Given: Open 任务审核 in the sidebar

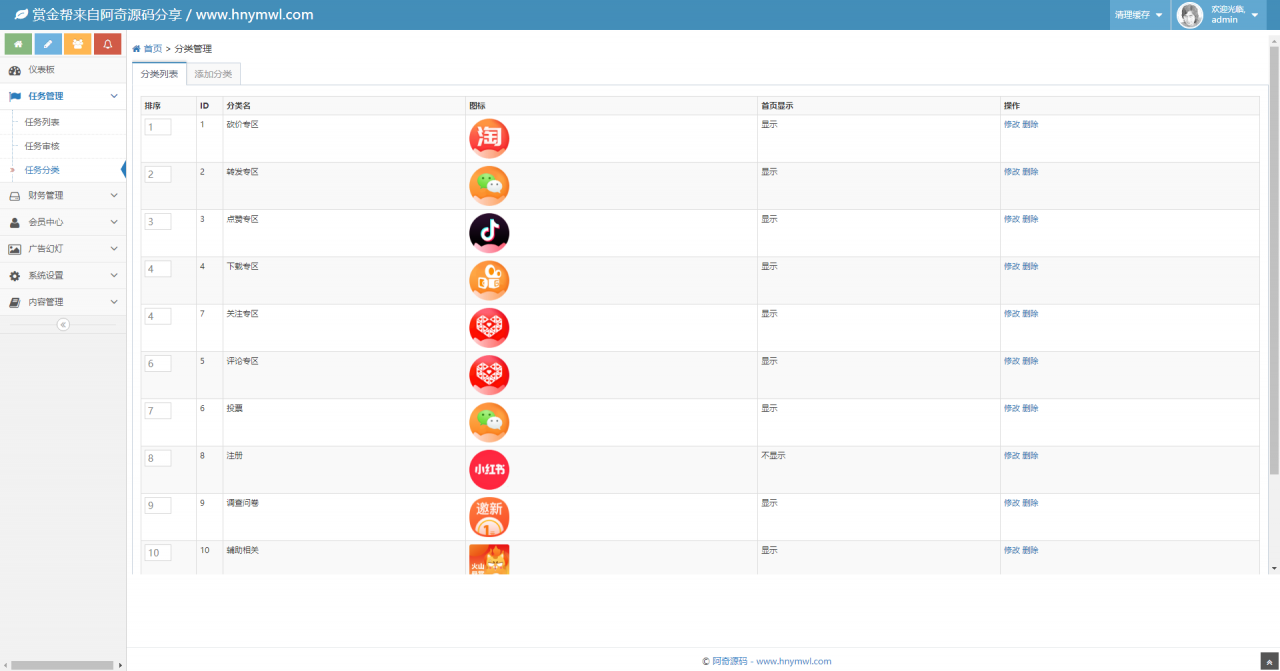Looking at the screenshot, I should pos(42,146).
